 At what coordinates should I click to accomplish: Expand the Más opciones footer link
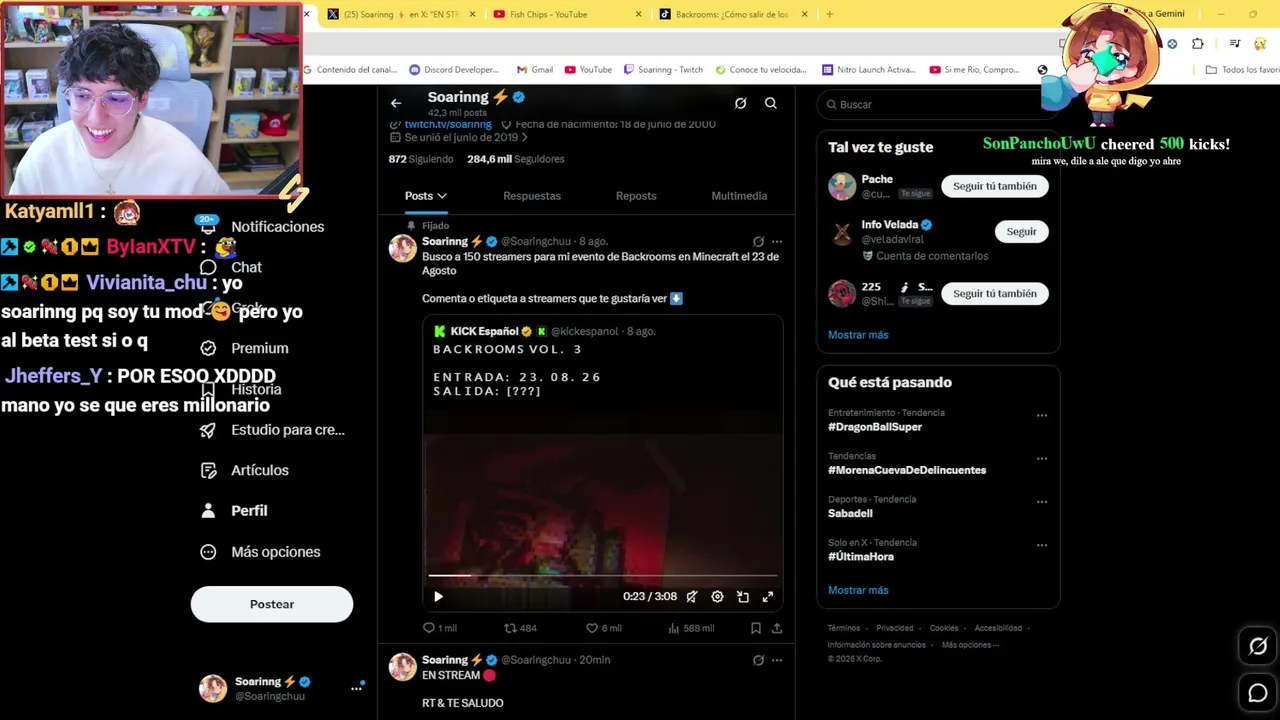[x=970, y=645]
